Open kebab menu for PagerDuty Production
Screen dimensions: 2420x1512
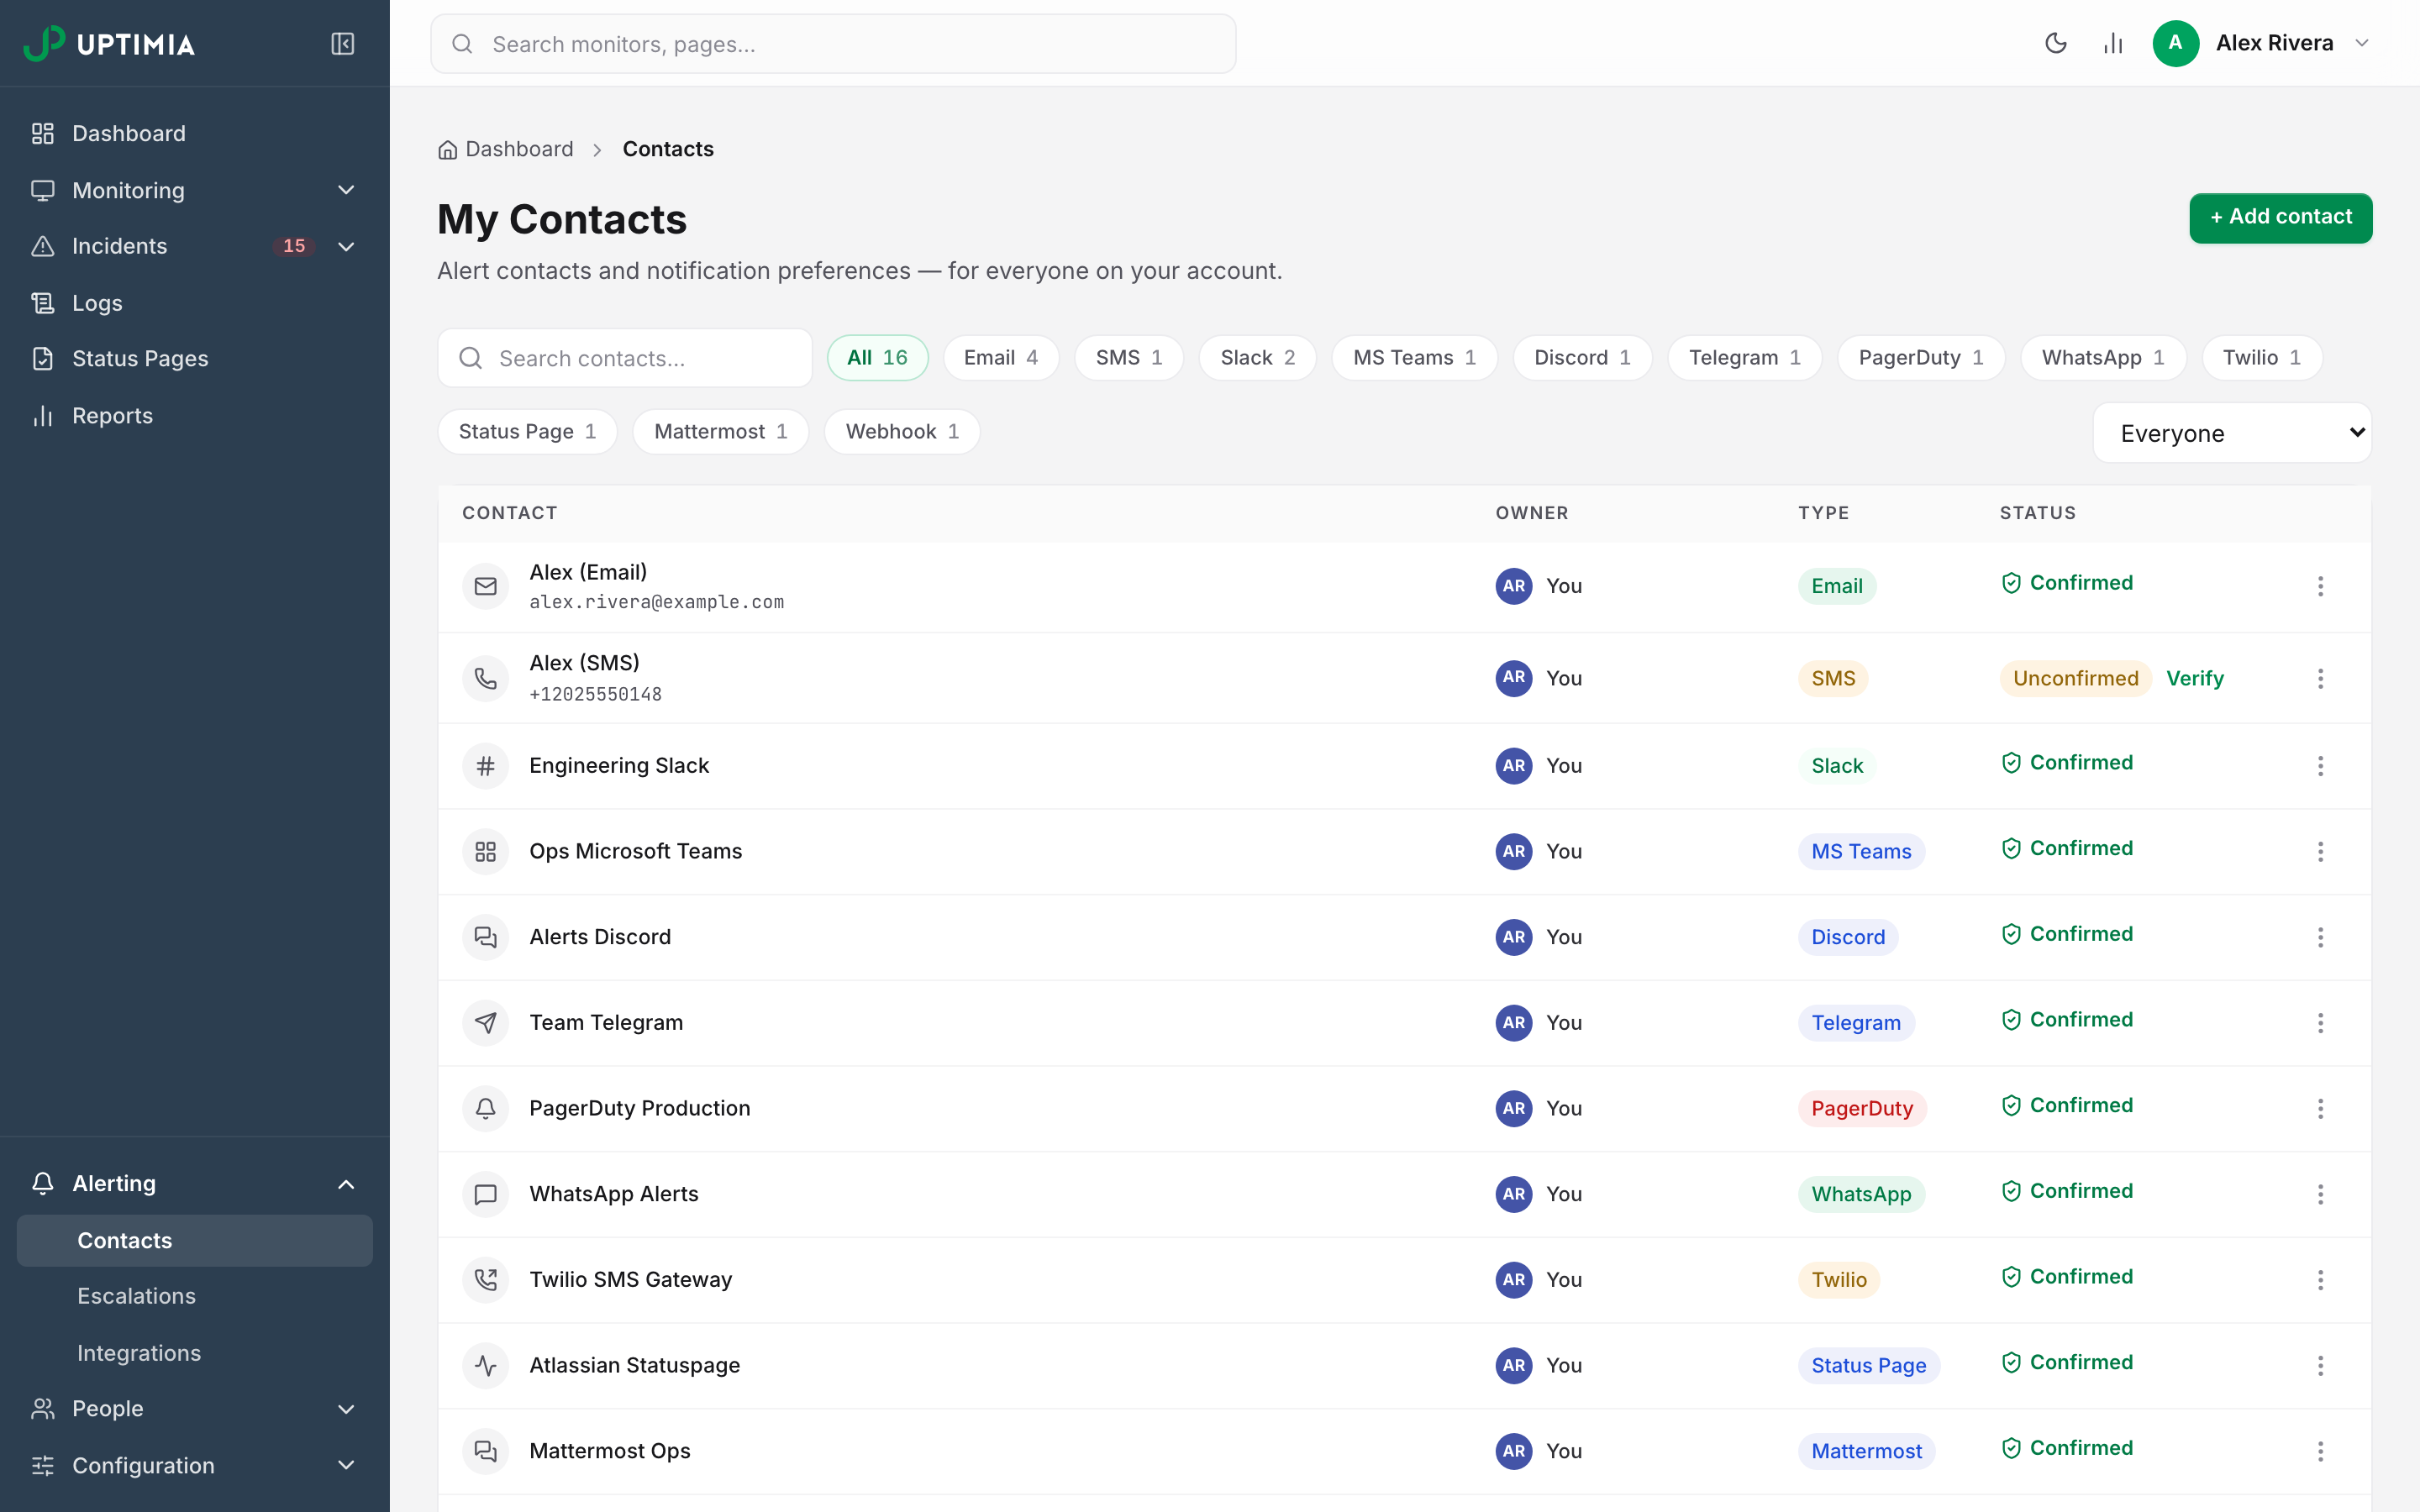pos(2320,1108)
